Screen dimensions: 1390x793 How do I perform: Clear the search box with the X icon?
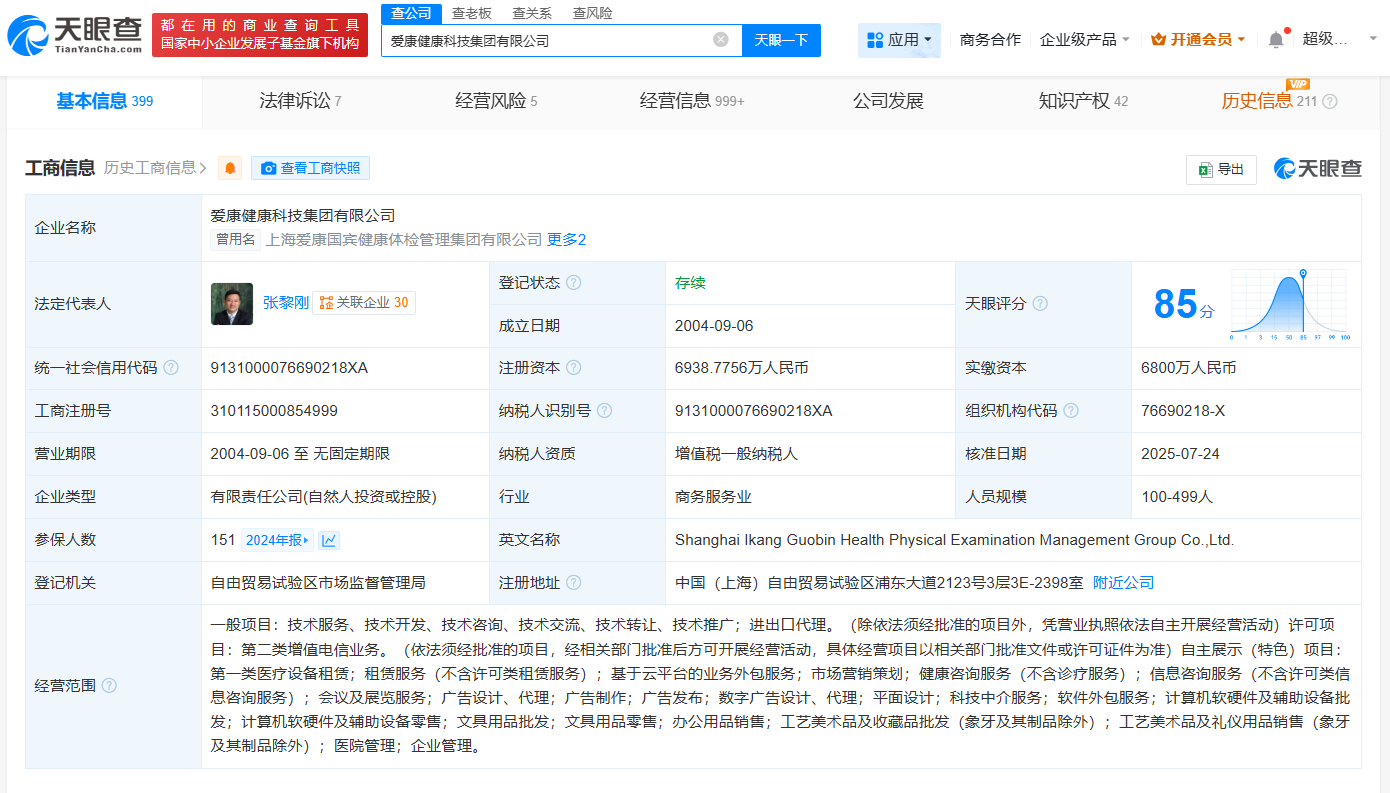click(721, 40)
